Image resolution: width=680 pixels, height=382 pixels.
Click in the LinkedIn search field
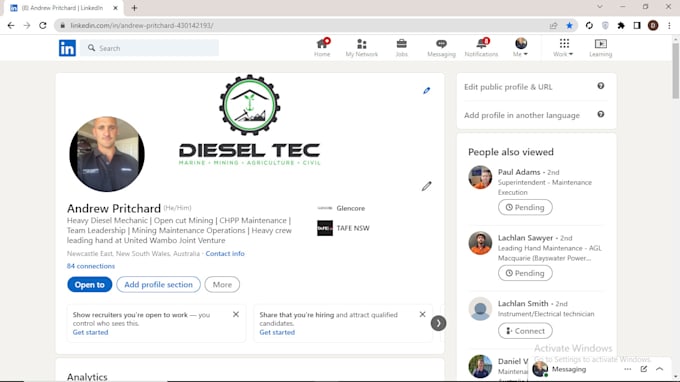(150, 48)
